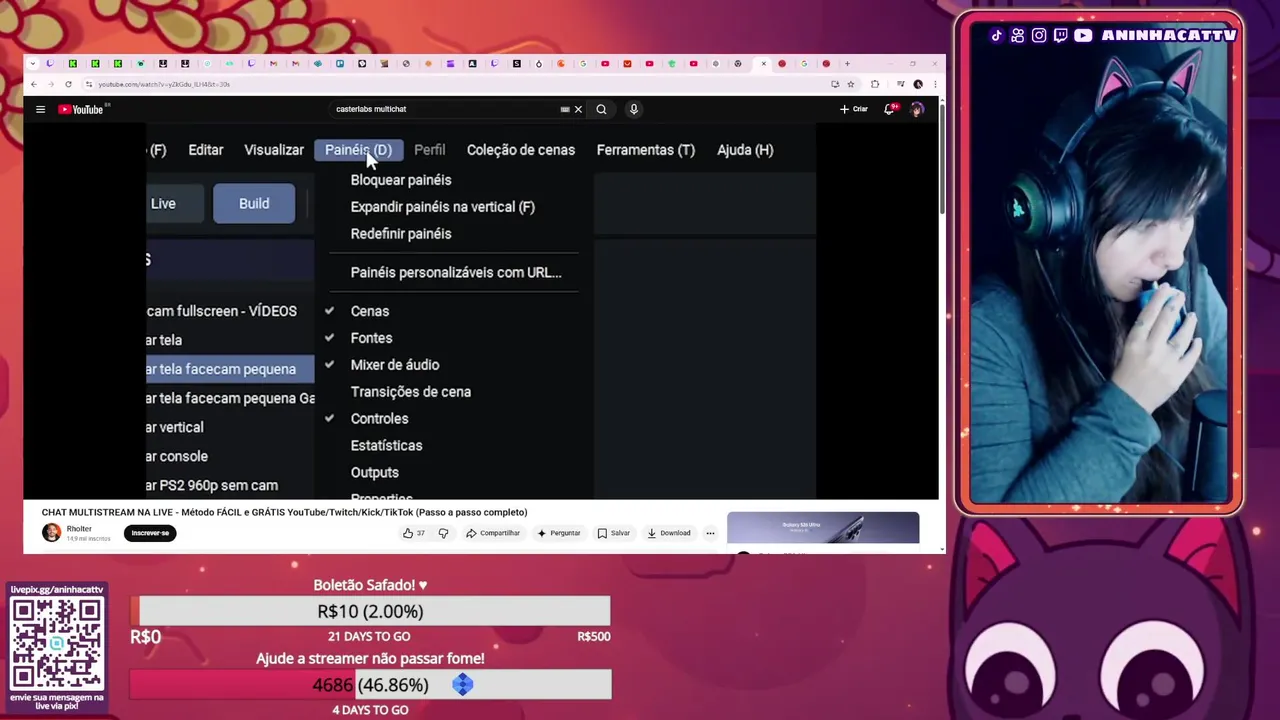Viewport: 1280px width, 720px height.
Task: Open Ajuda (H) menu
Action: 745,150
